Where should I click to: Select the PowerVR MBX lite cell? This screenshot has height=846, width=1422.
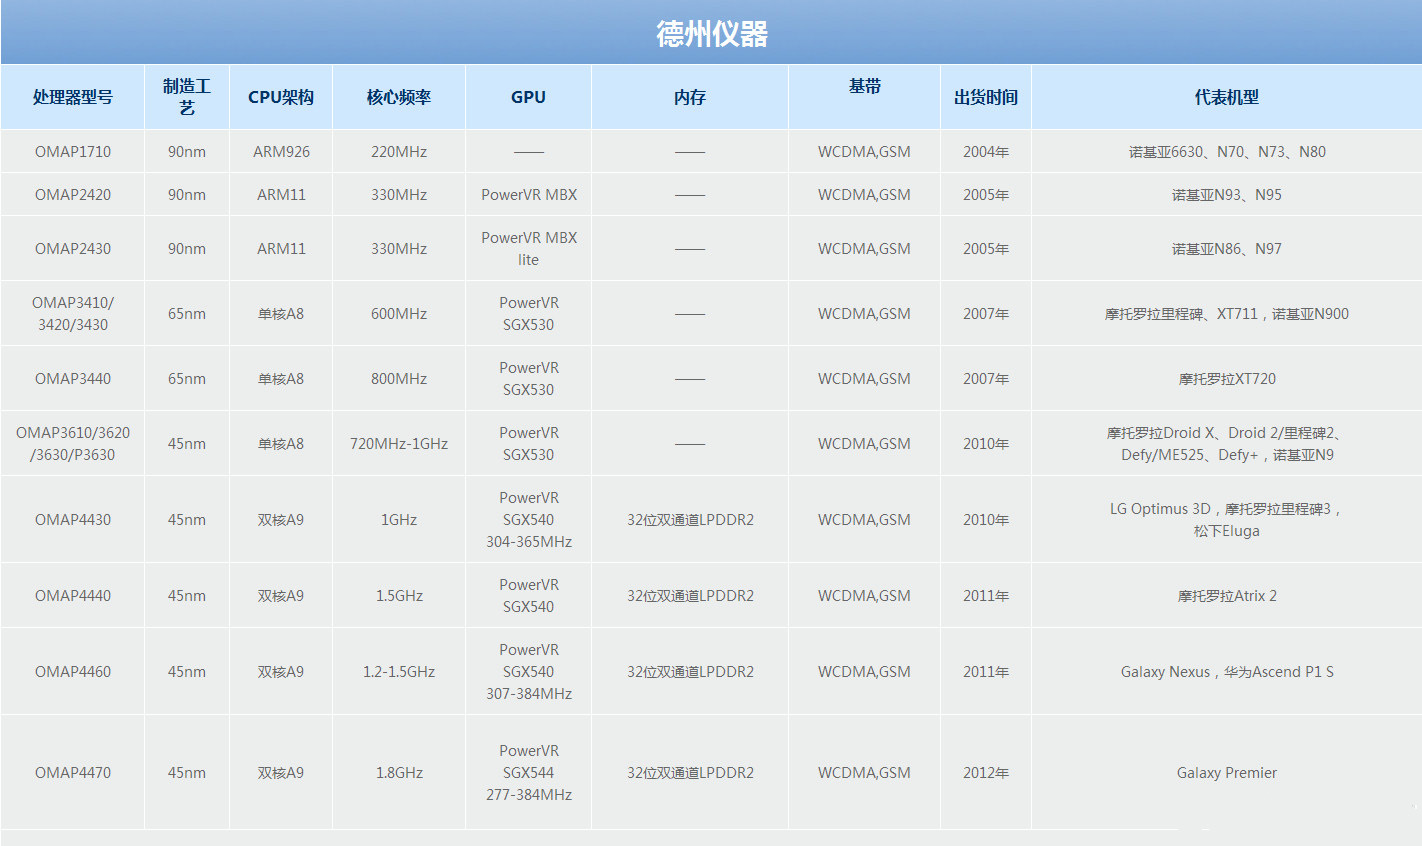click(x=528, y=249)
